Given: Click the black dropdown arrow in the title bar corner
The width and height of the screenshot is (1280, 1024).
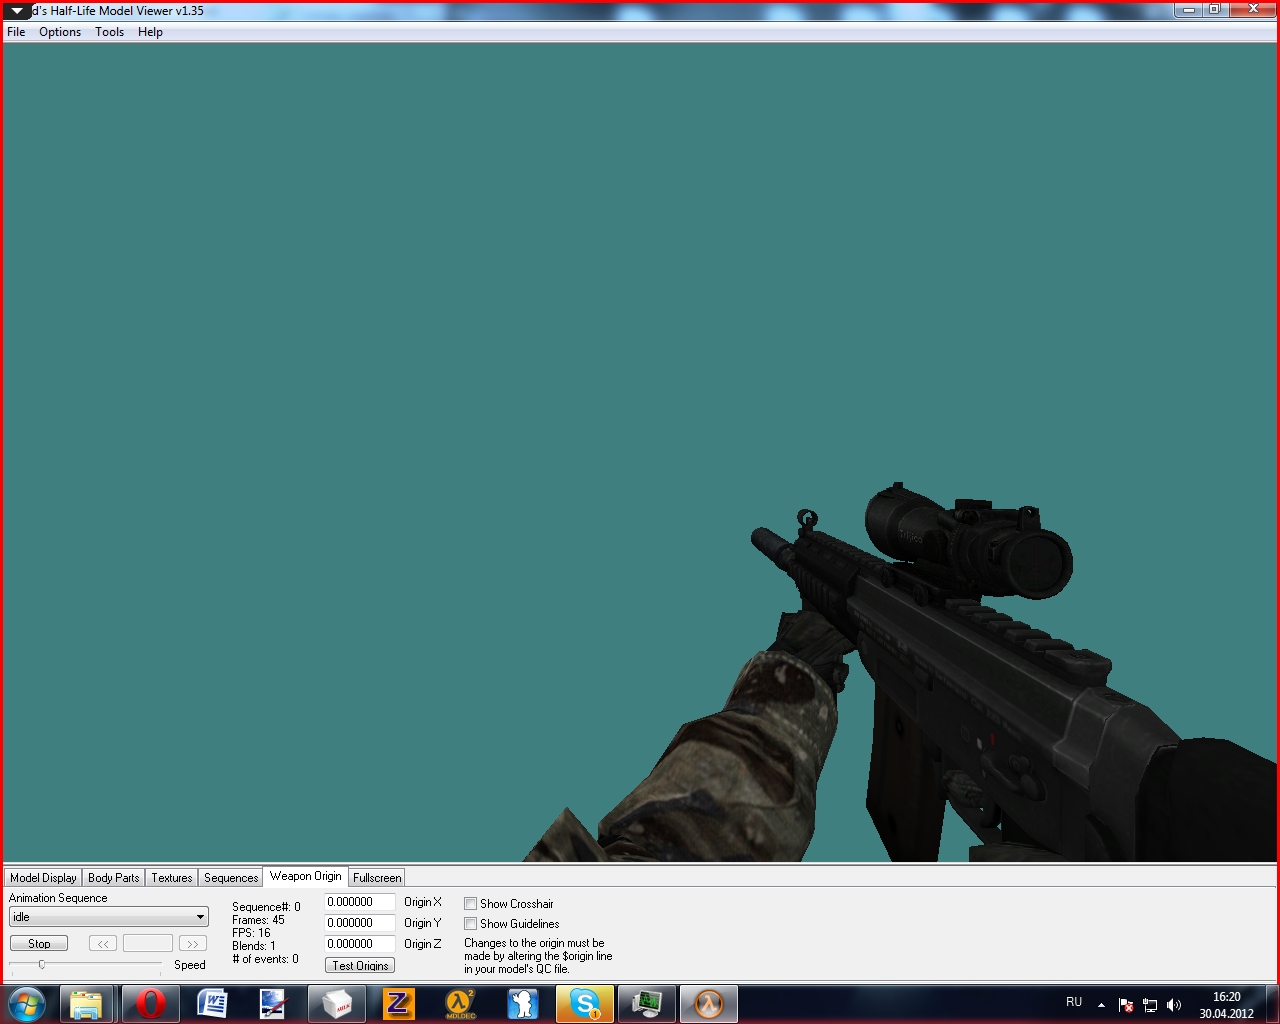Looking at the screenshot, I should click(17, 12).
